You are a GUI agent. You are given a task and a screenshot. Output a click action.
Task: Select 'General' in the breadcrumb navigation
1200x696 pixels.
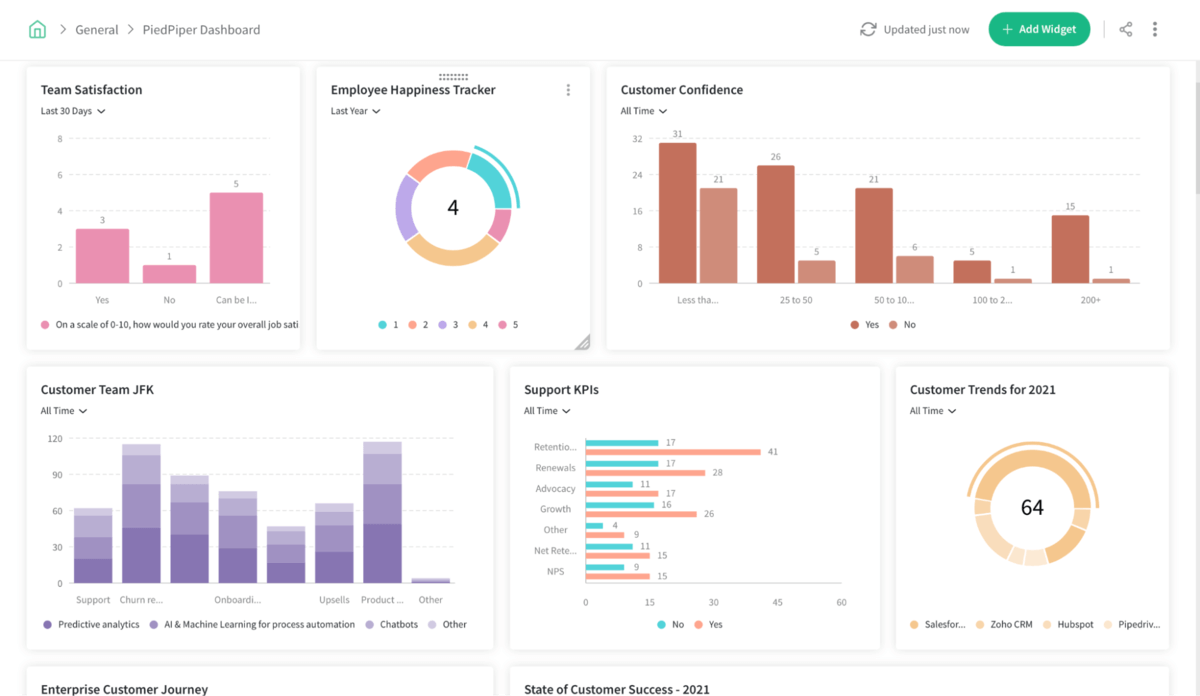pyautogui.click(x=97, y=29)
